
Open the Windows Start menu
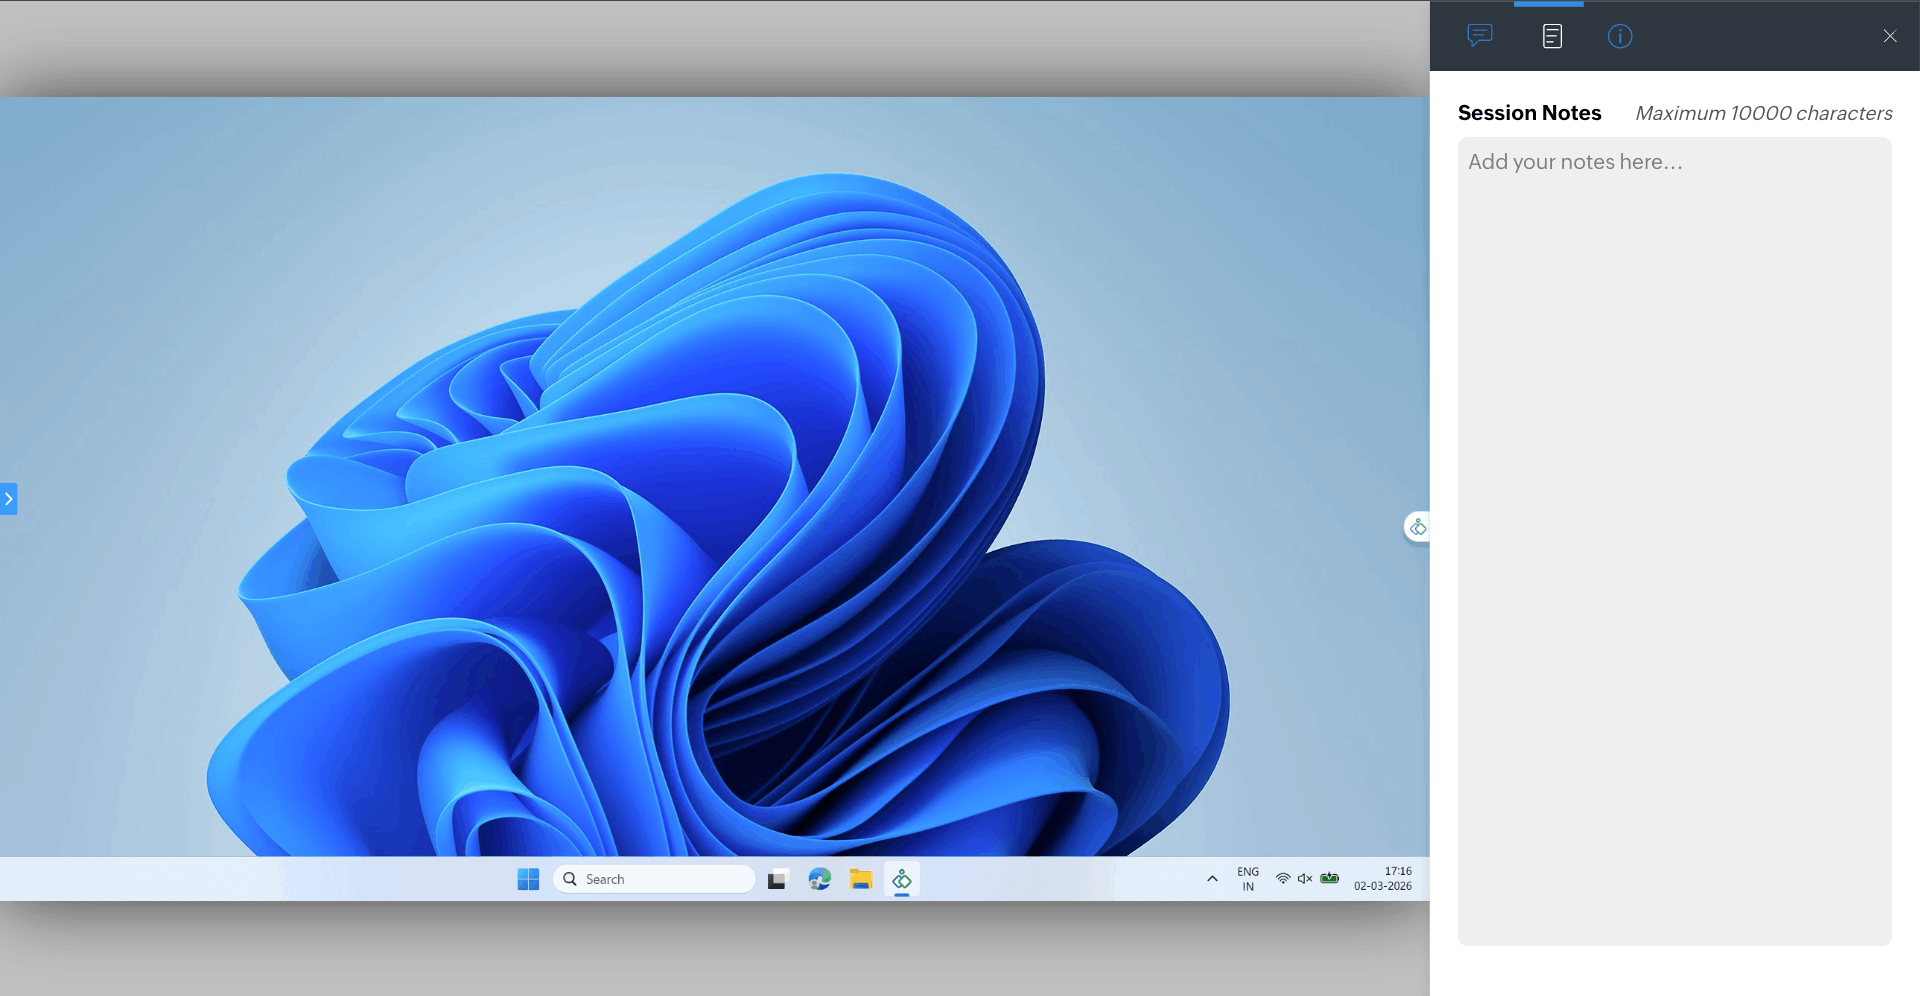(x=528, y=879)
